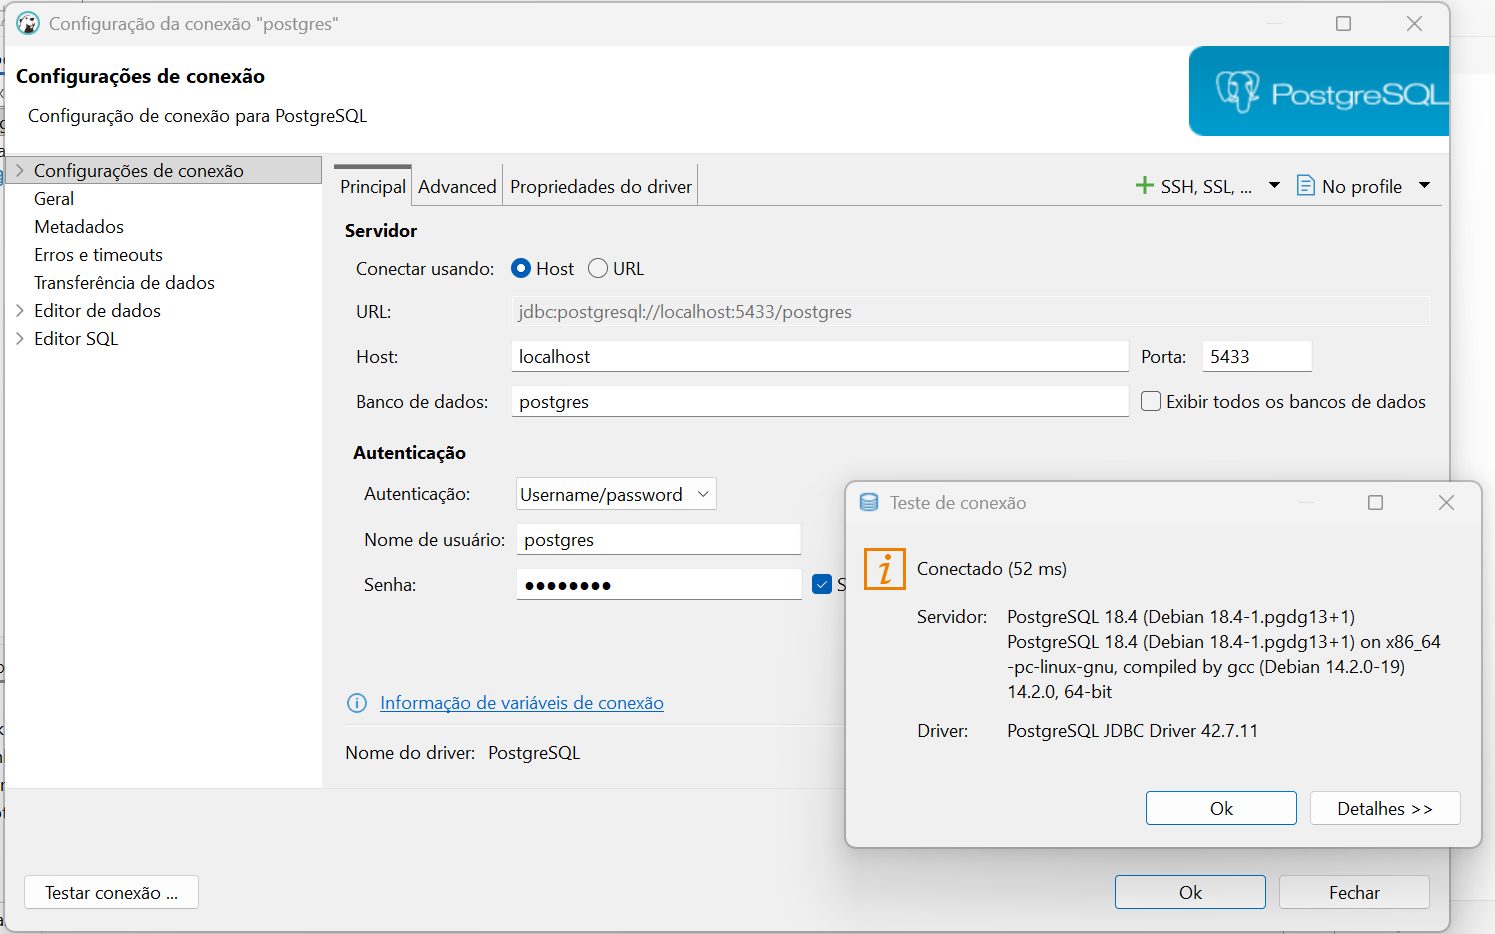Click the green plus SSH, SSL icon
Screen dimensions: 1495x934
coord(1145,185)
